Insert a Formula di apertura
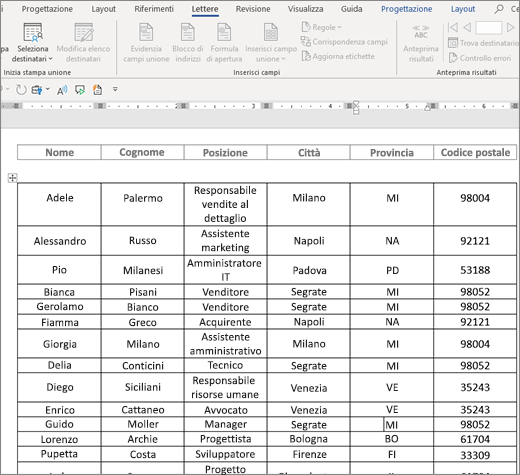 pos(224,43)
